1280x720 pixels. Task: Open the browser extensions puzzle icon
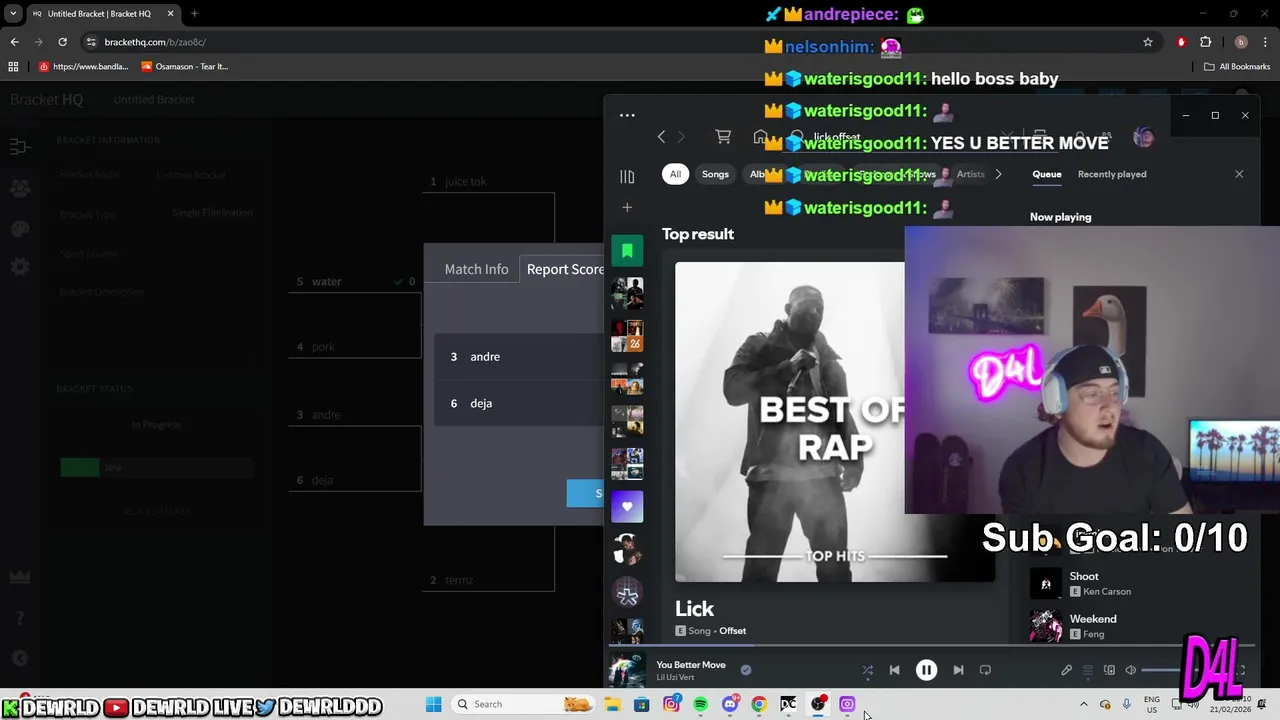1205,42
